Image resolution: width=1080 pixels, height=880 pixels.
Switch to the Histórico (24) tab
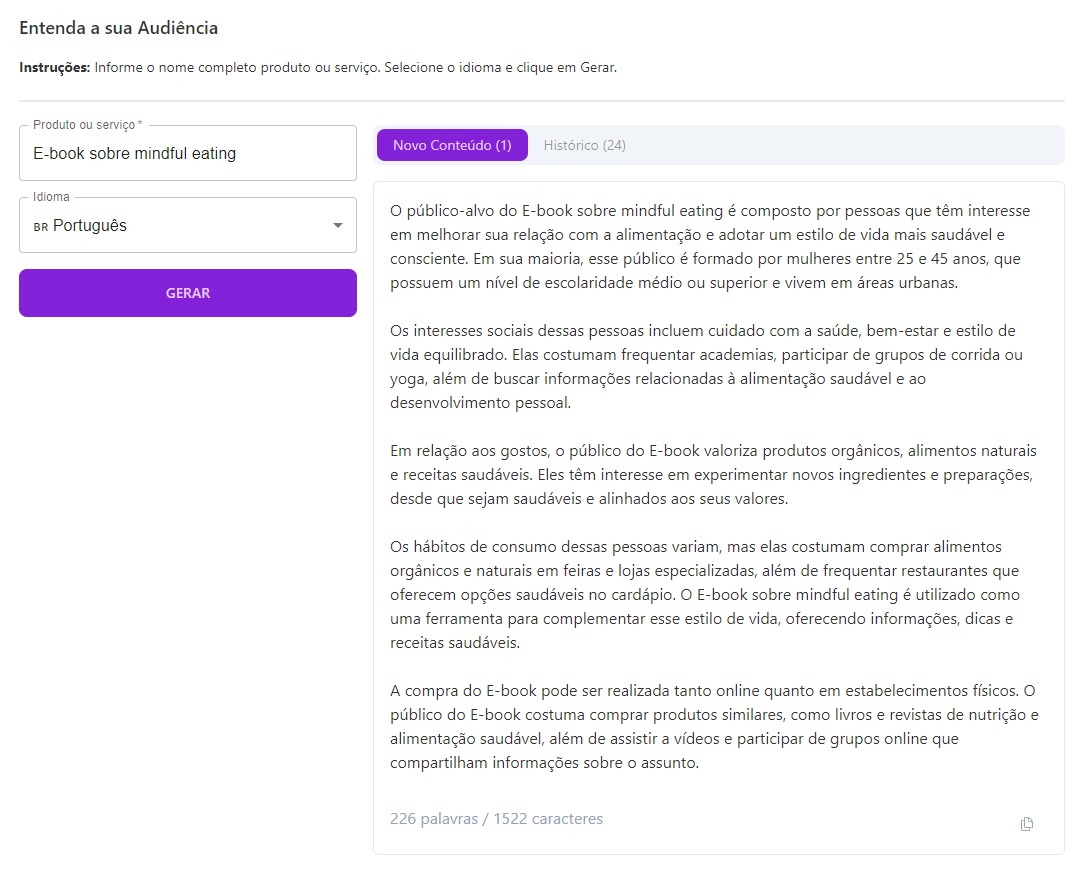[x=584, y=145]
